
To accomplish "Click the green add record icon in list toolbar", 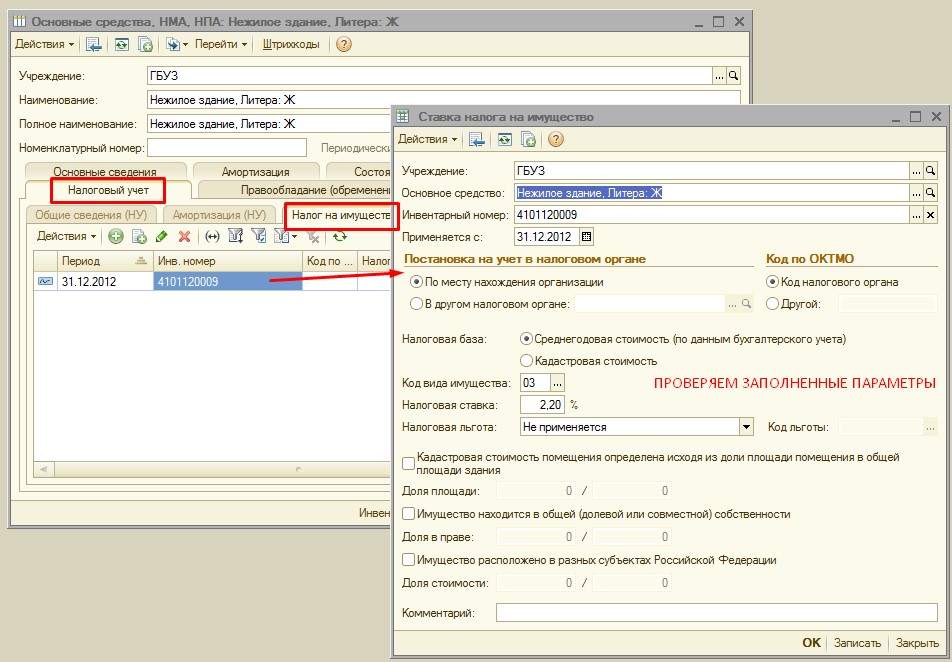I will [x=116, y=236].
